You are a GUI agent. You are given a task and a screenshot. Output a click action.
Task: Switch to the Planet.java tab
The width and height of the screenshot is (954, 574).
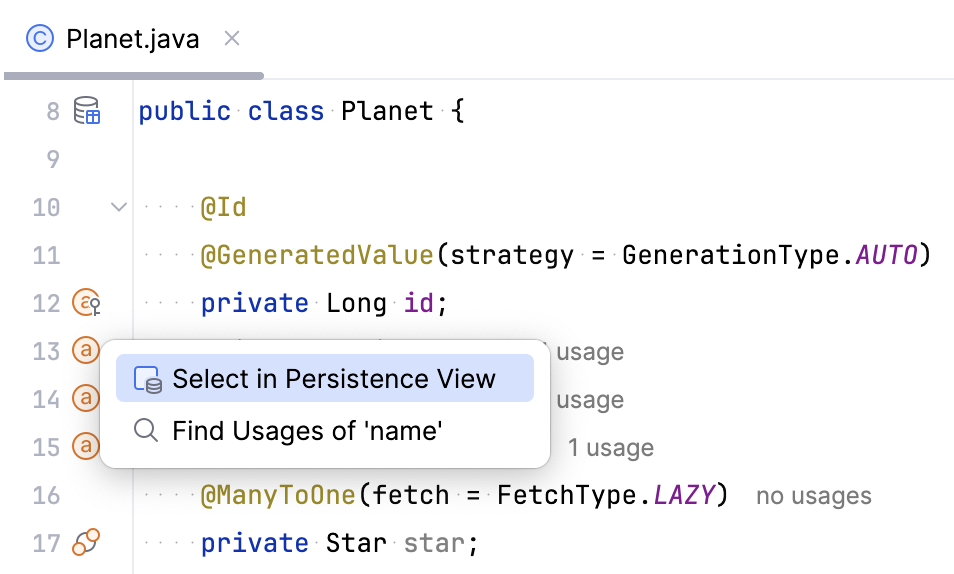[x=132, y=40]
